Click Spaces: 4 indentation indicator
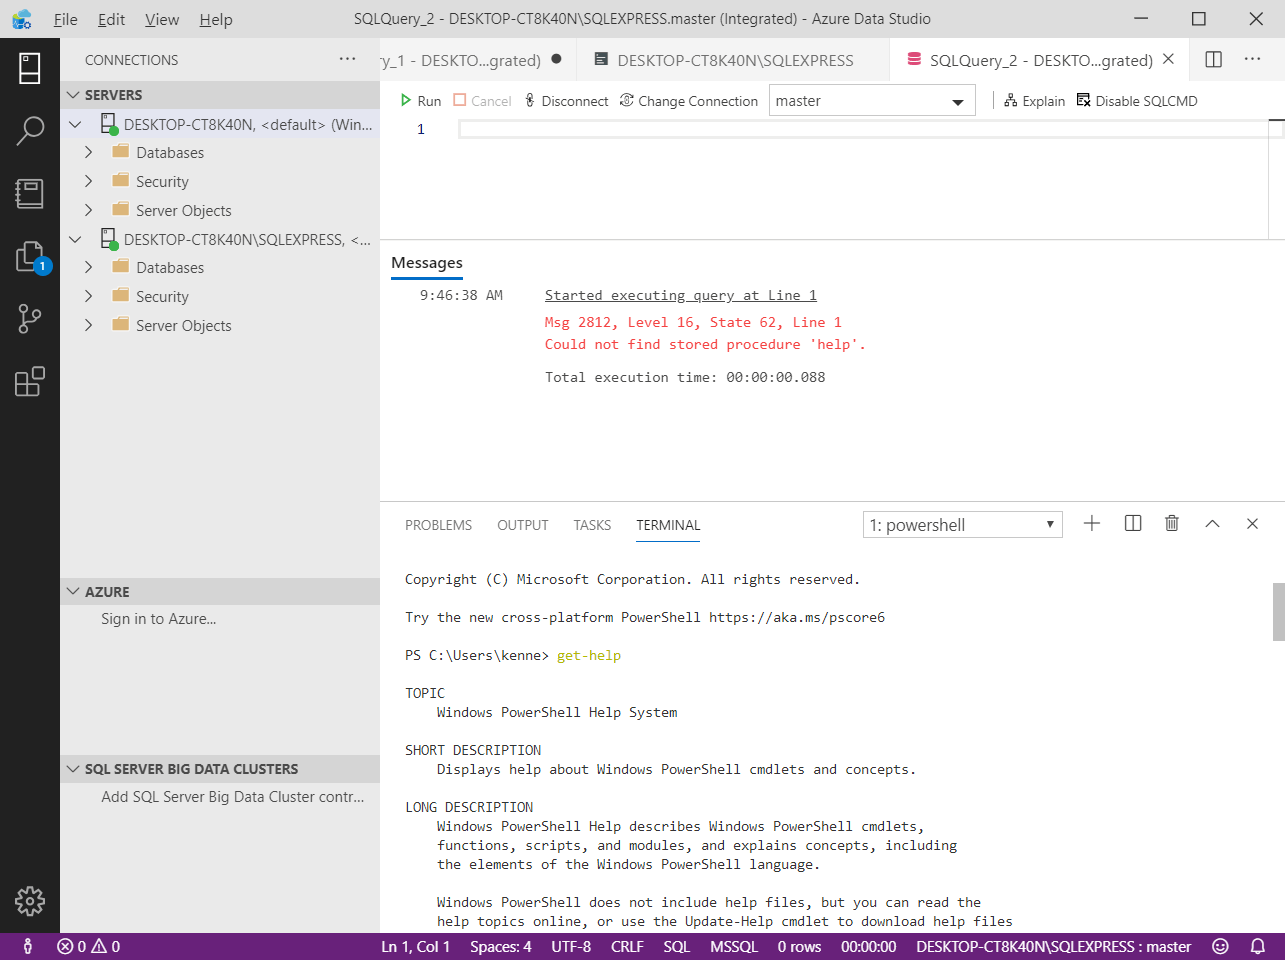The image size is (1285, 960). [501, 947]
